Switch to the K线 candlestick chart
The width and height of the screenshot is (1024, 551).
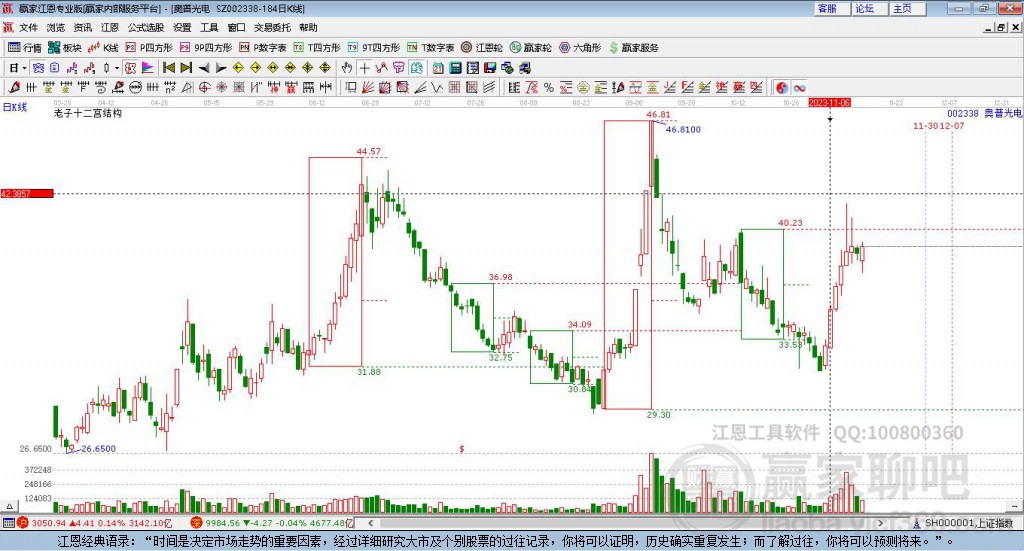[x=103, y=48]
